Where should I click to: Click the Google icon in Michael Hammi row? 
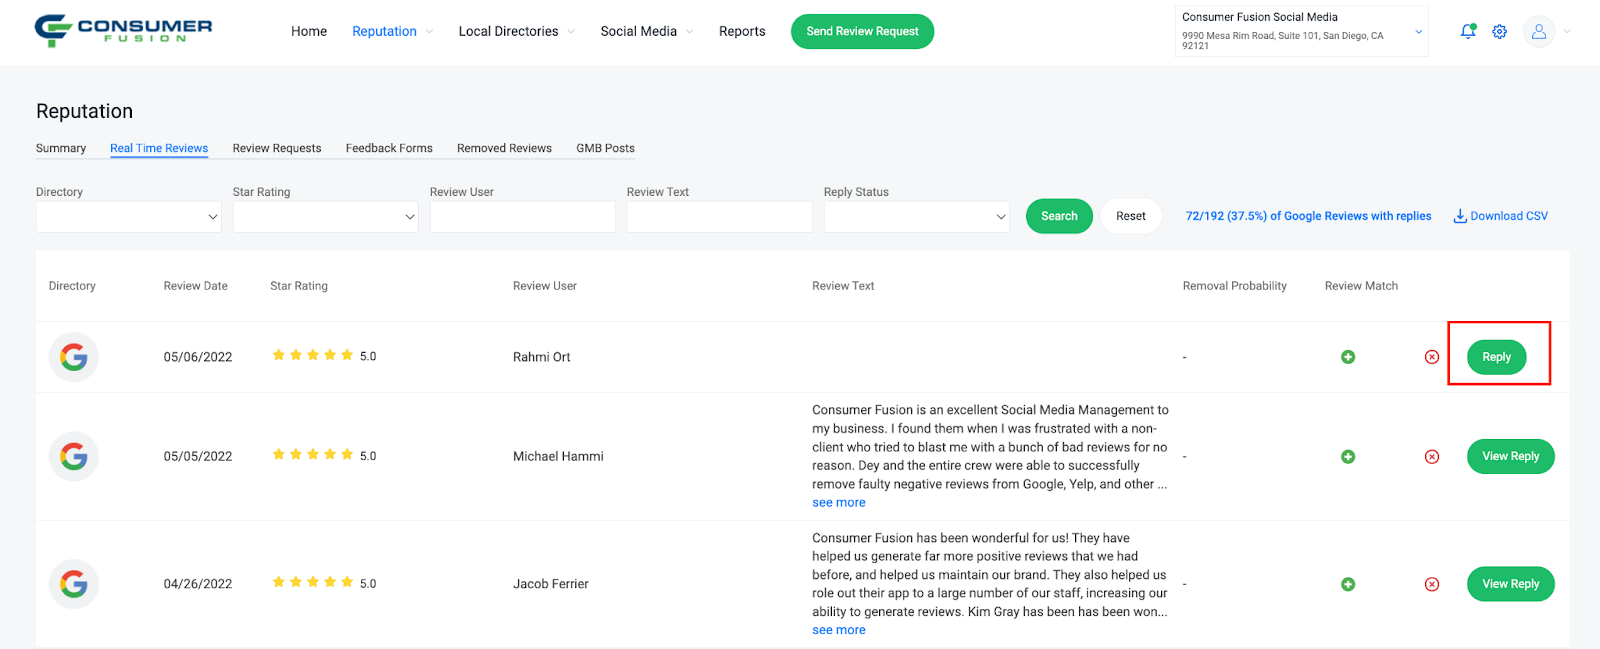coord(74,457)
